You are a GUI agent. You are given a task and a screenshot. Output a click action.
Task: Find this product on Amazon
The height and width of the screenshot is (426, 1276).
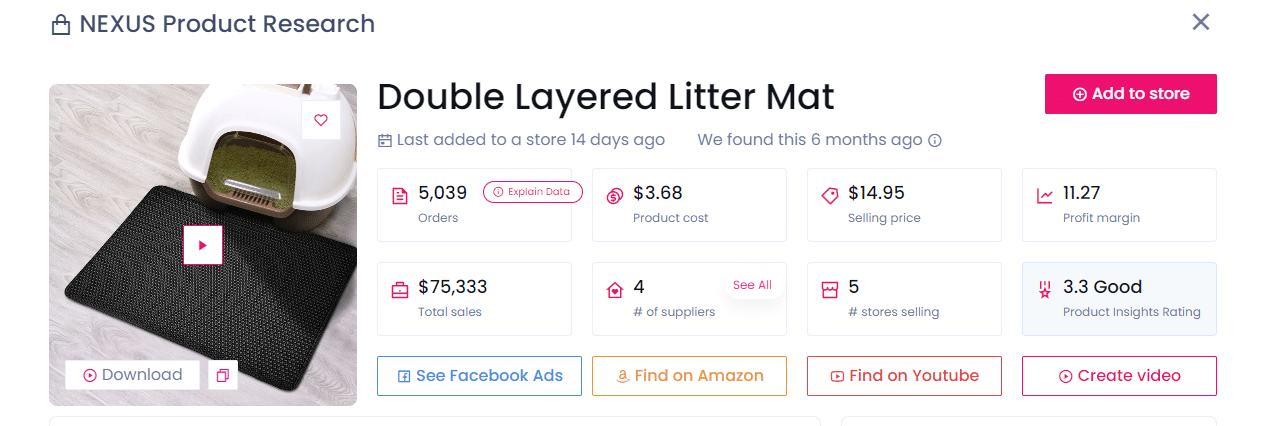(689, 376)
